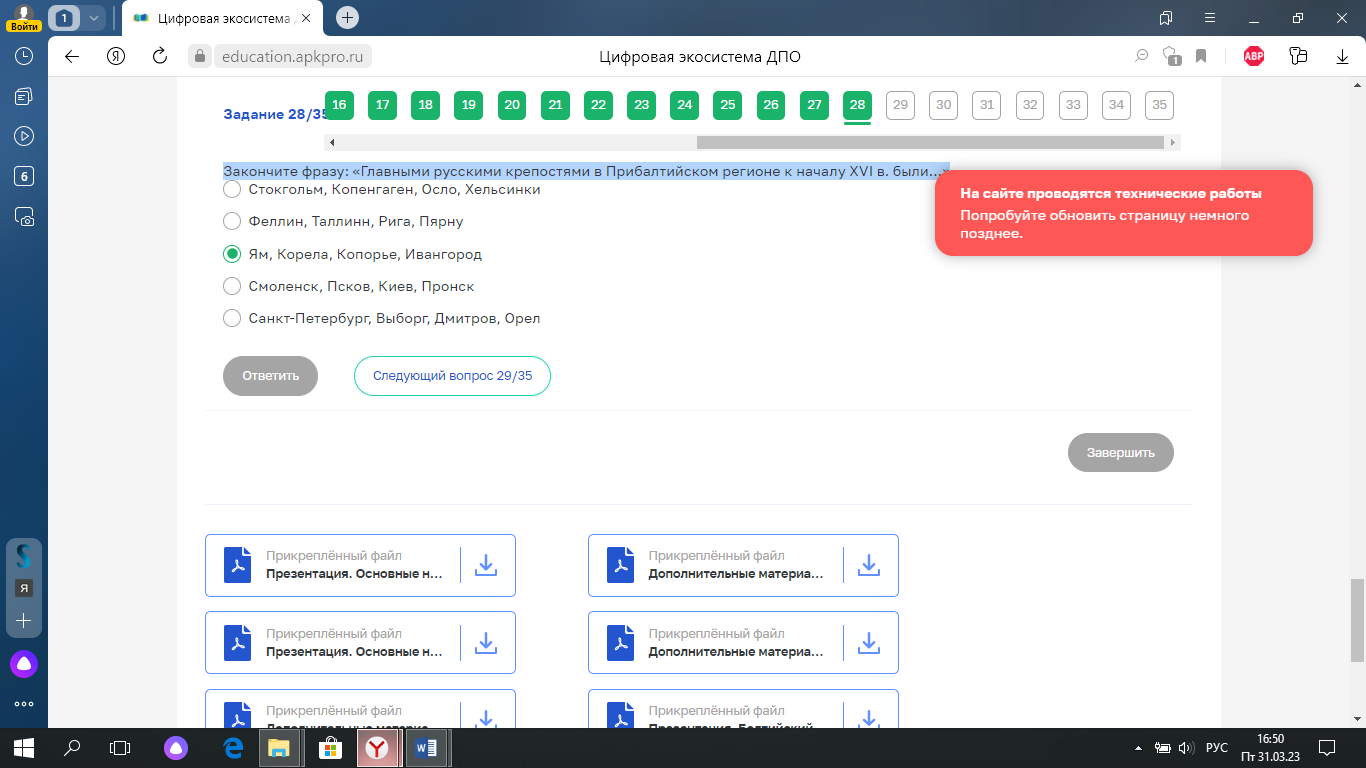Click the РУС language indicator
This screenshot has height=768, width=1366.
tap(1216, 747)
